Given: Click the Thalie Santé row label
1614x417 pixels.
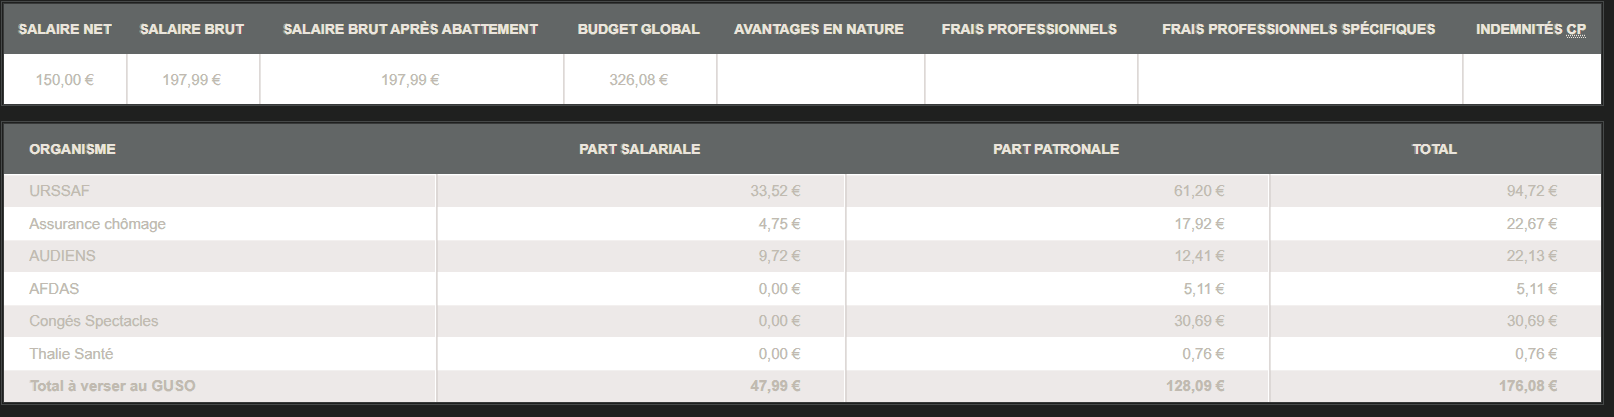Looking at the screenshot, I should pos(71,354).
